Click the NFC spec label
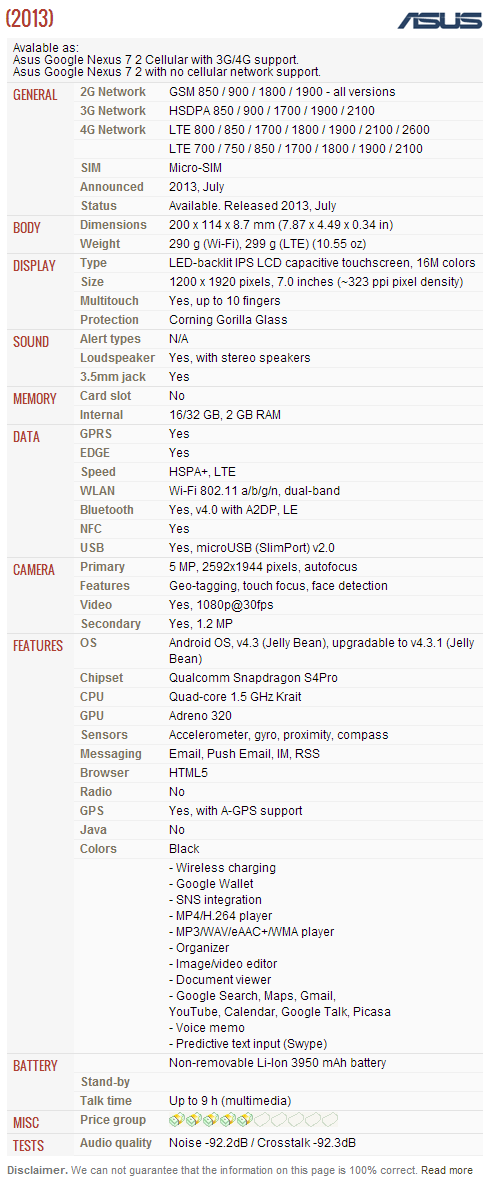The image size is (490, 1178). [91, 528]
